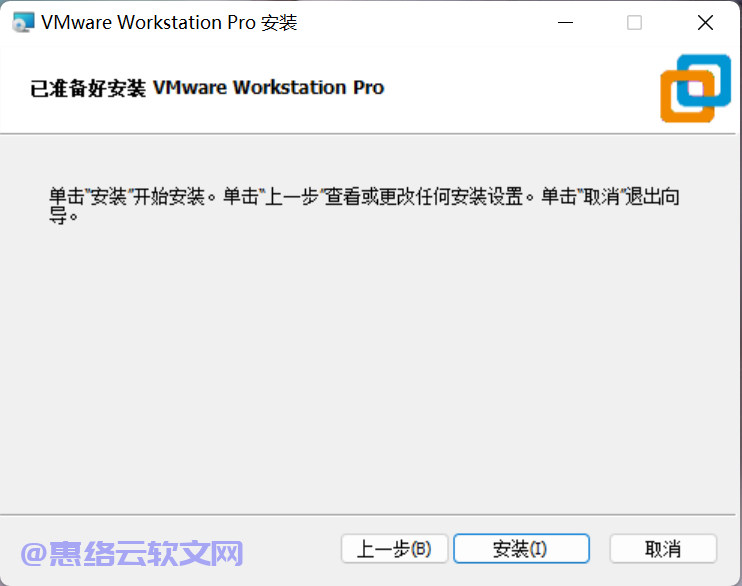Close the VMware installer window
Image resolution: width=742 pixels, height=586 pixels.
705,22
